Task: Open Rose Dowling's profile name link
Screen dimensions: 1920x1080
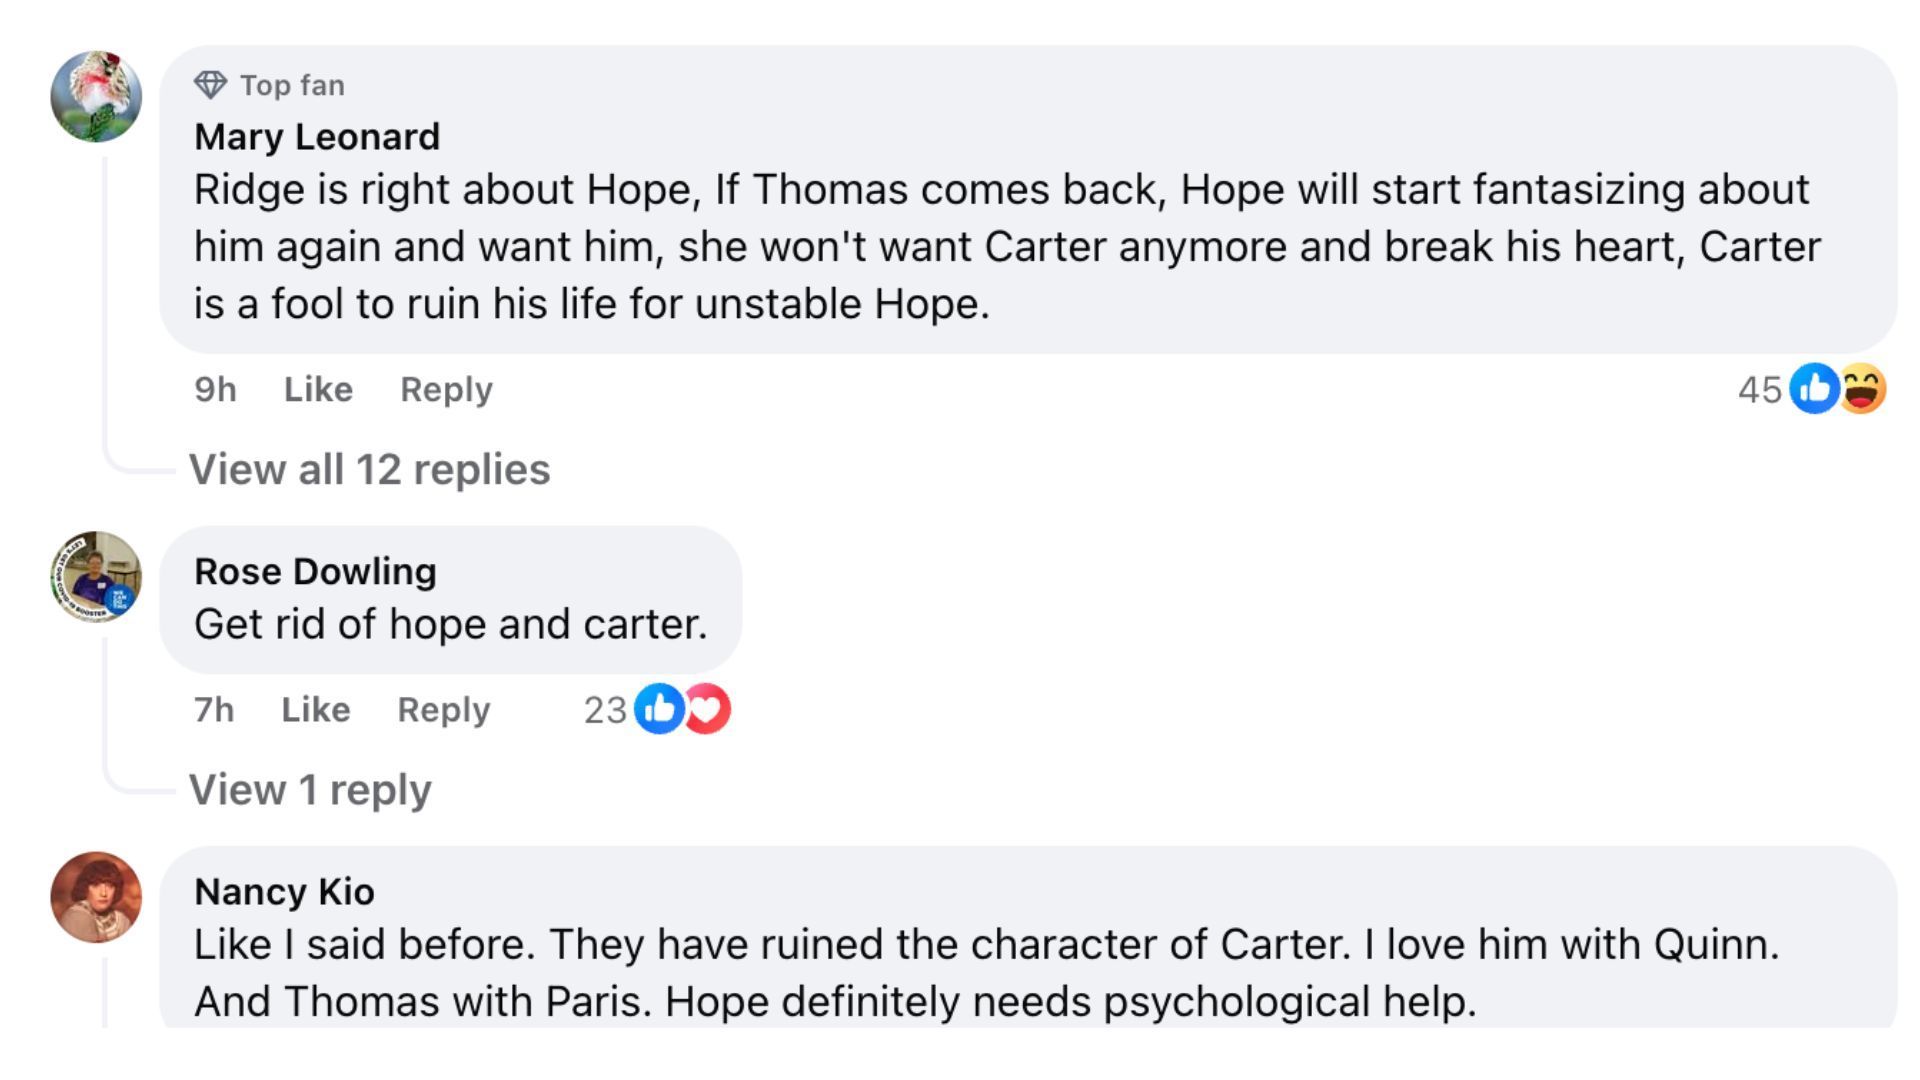Action: [x=315, y=571]
